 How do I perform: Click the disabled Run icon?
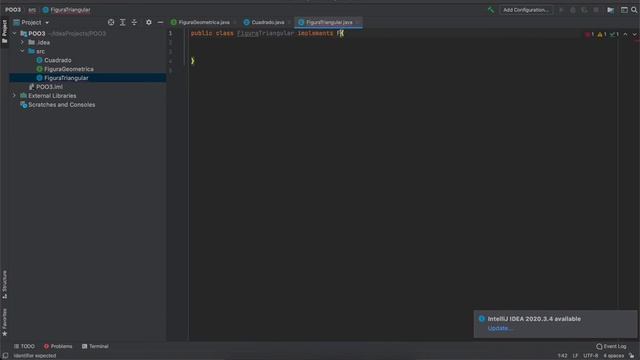[561, 10]
